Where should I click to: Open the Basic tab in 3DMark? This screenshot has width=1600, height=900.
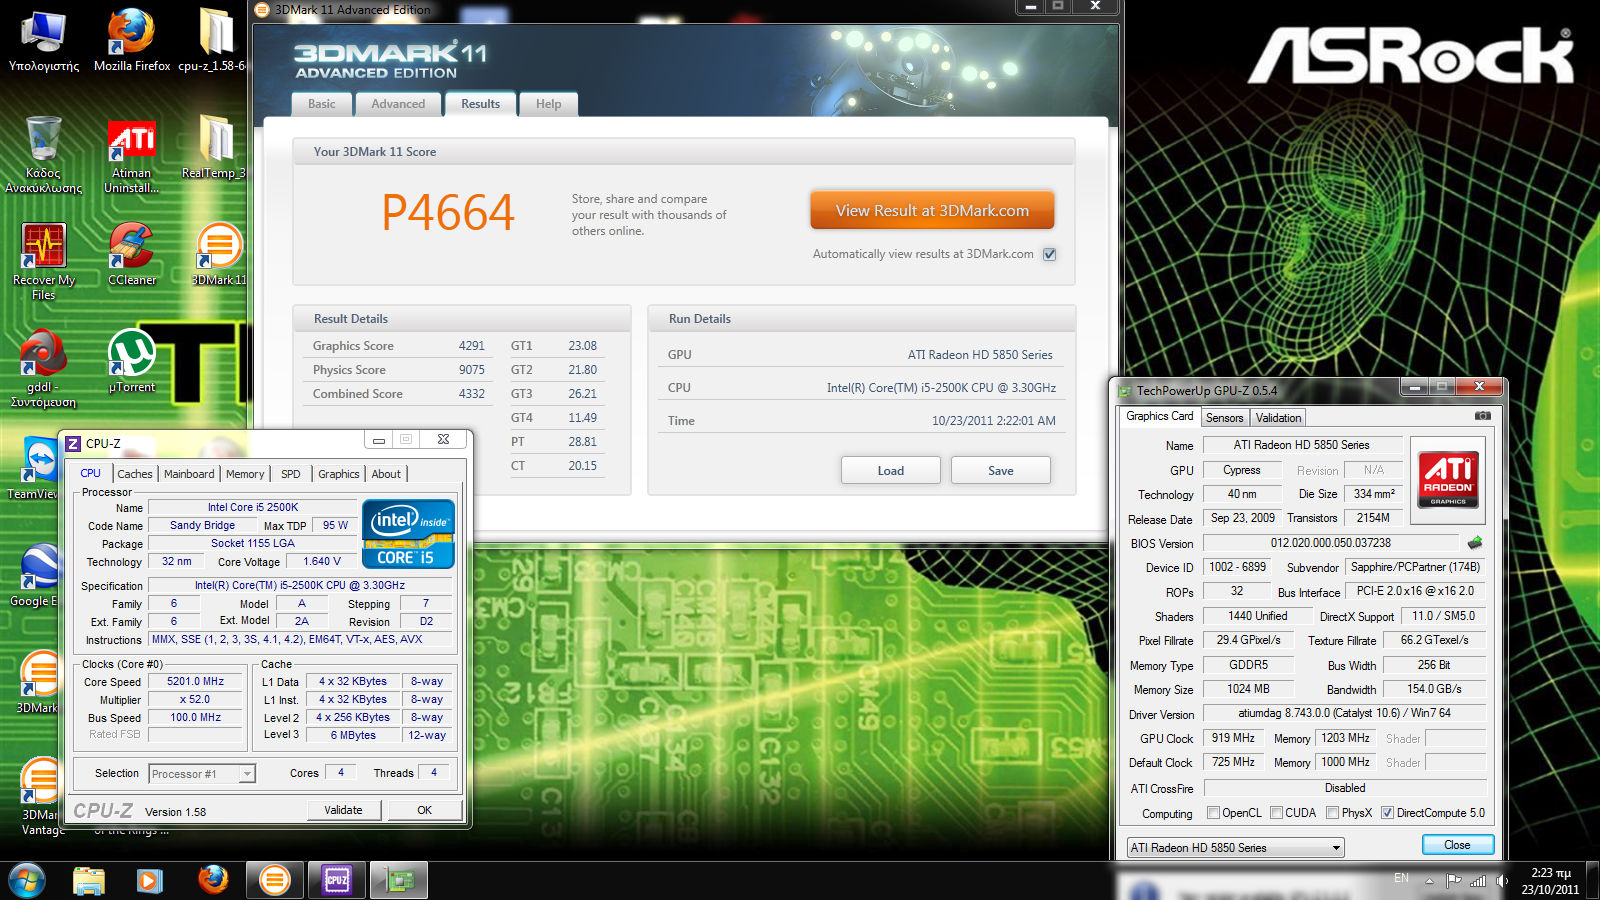tap(322, 104)
